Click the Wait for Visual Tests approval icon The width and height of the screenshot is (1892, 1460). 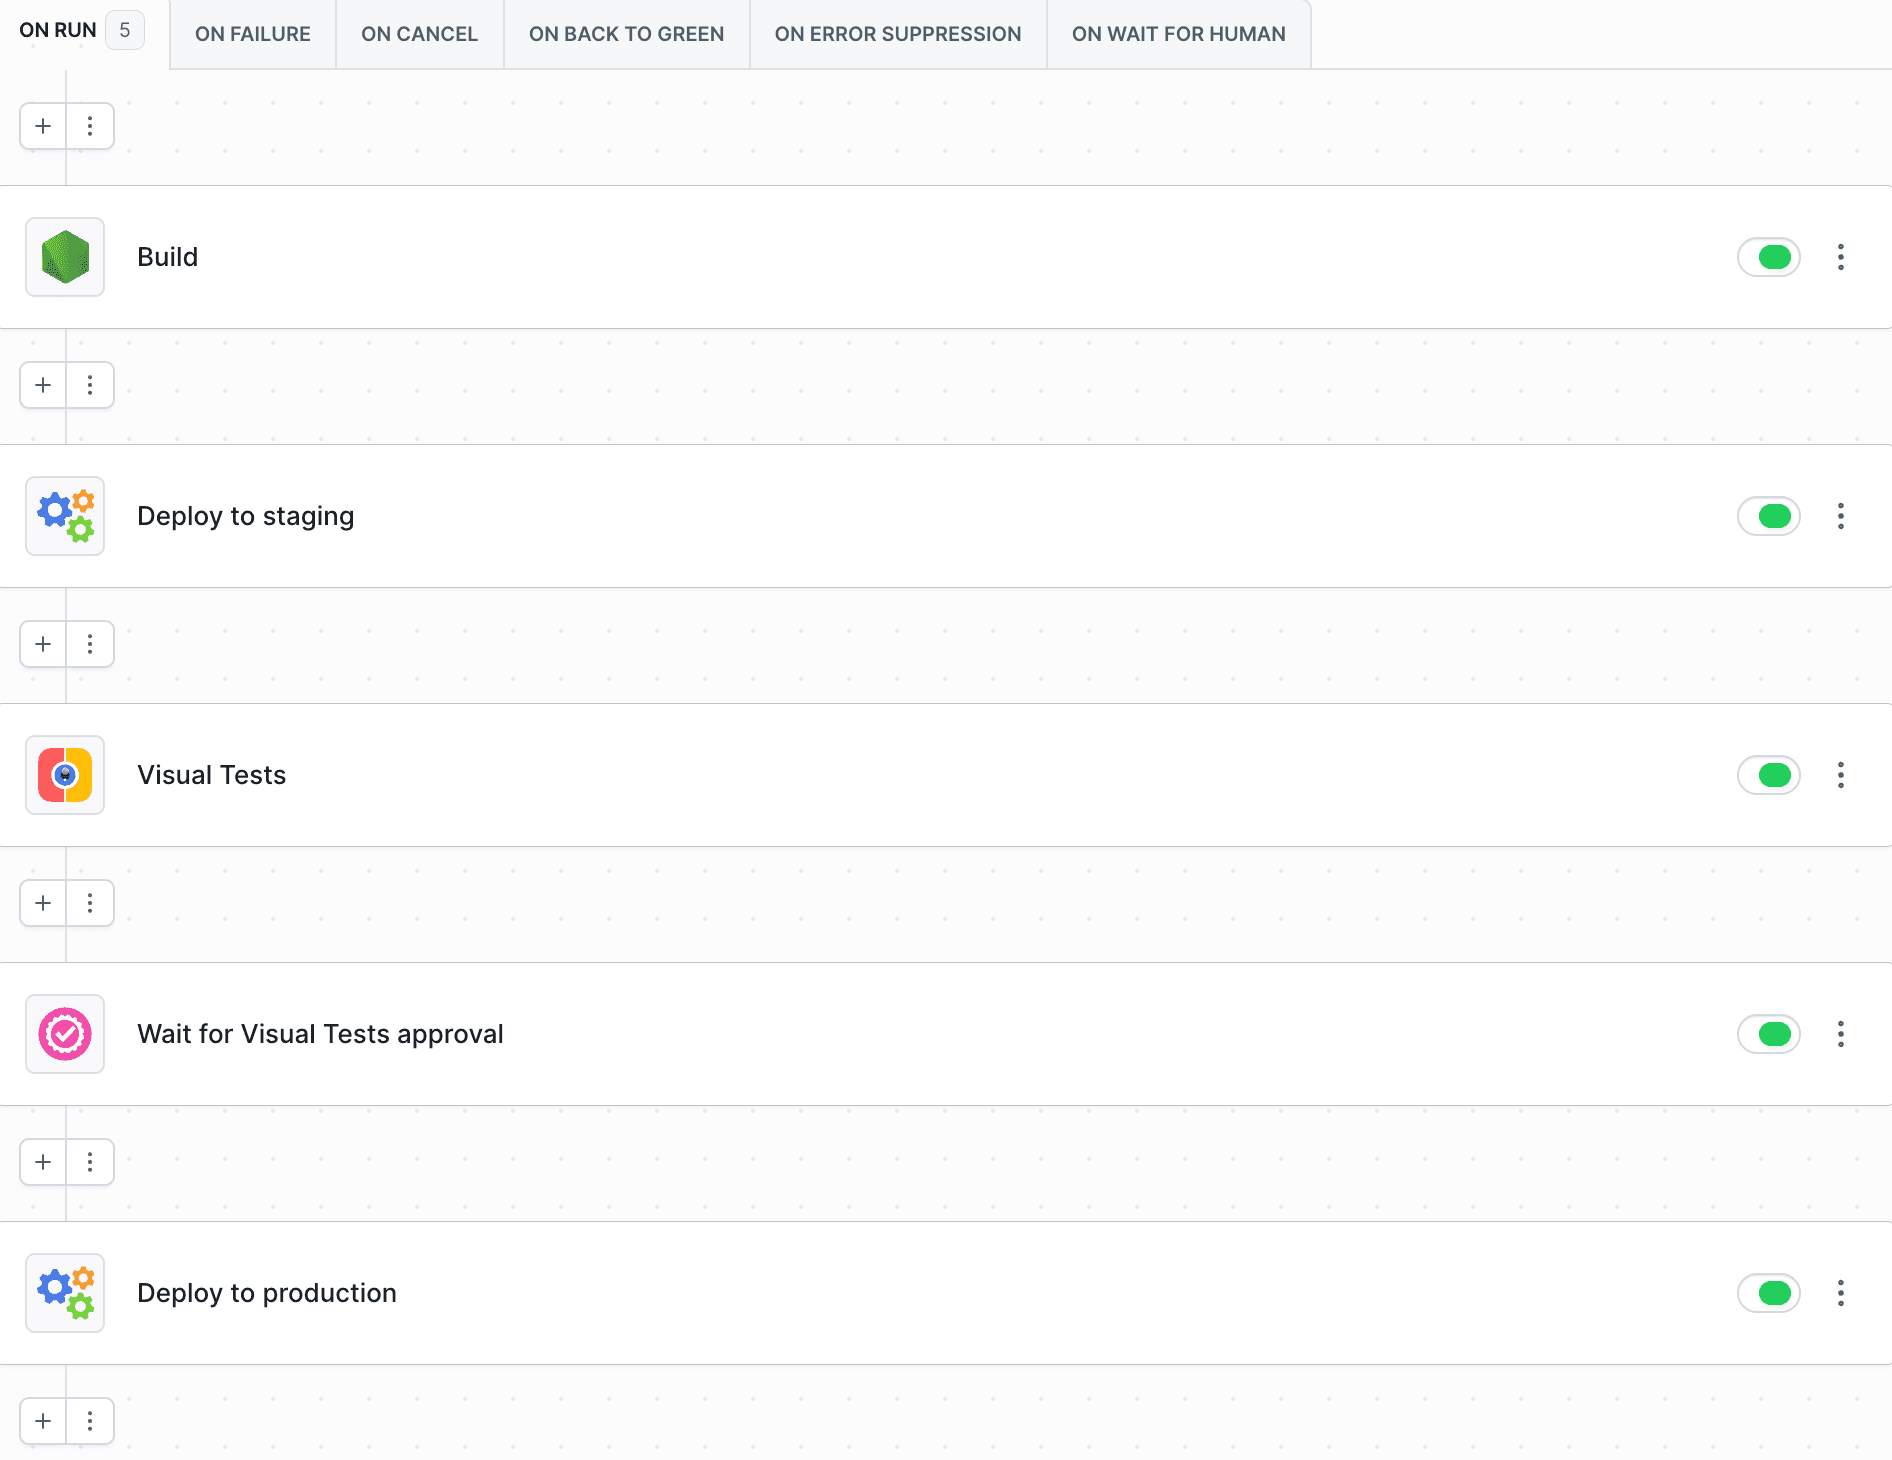(x=65, y=1034)
